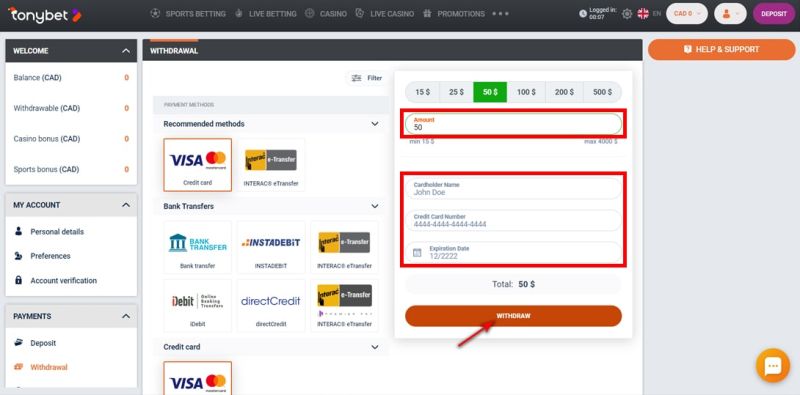The height and width of the screenshot is (395, 800).
Task: Choose Bank transfer method
Action: click(x=197, y=248)
